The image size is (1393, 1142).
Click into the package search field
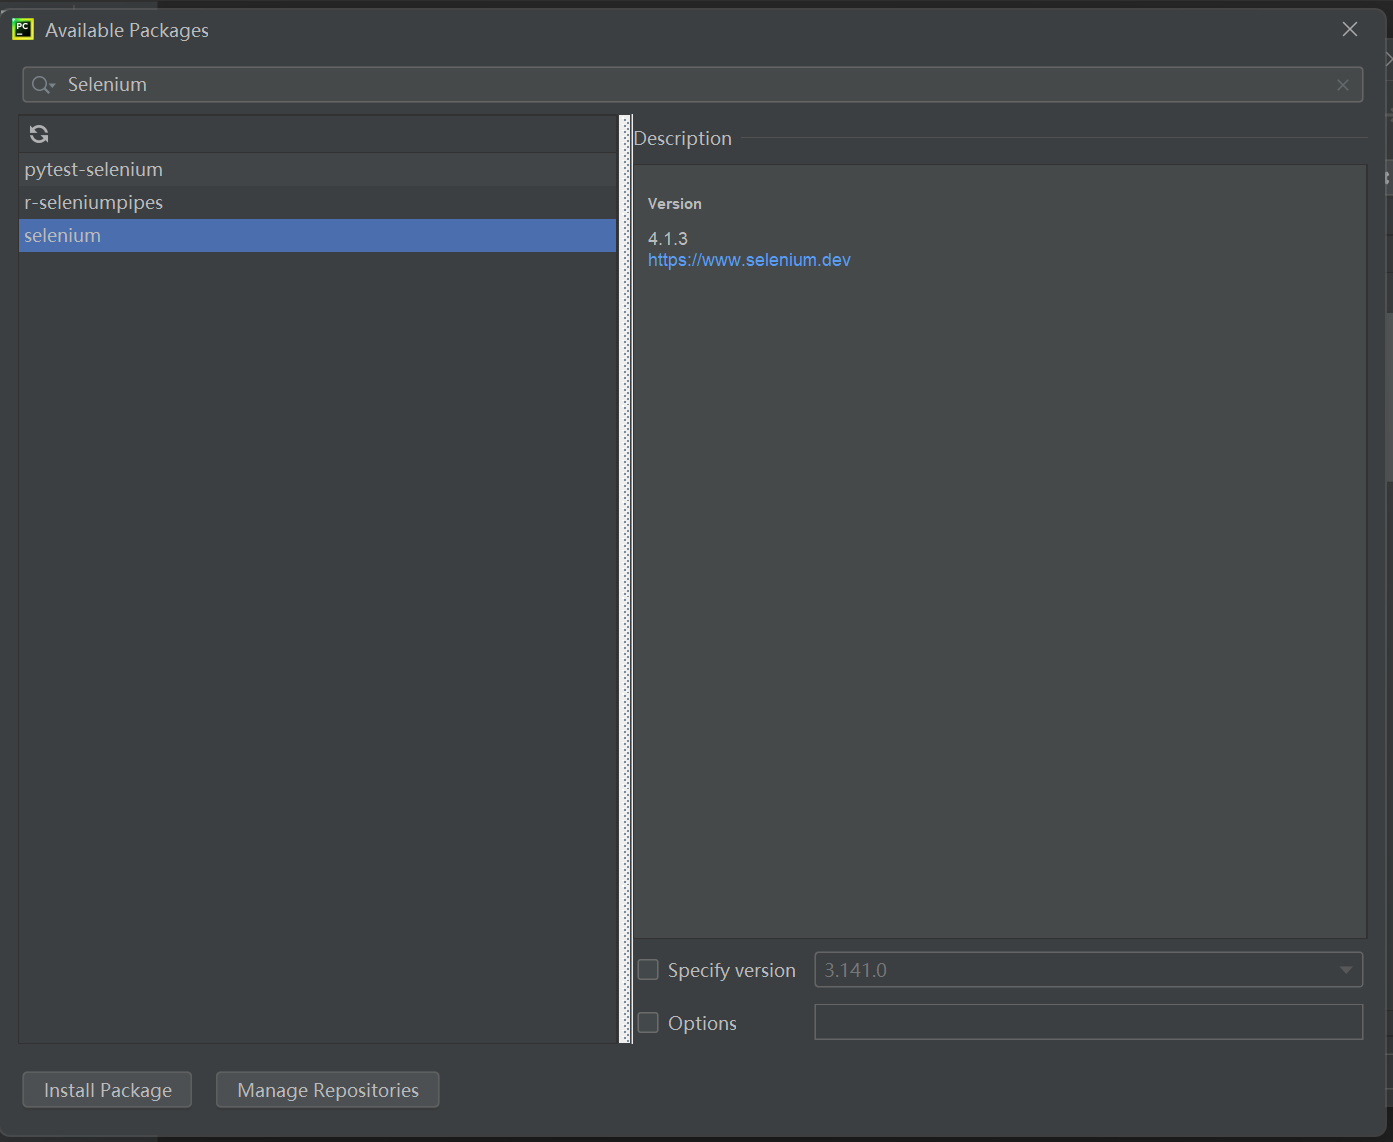[x=693, y=85]
